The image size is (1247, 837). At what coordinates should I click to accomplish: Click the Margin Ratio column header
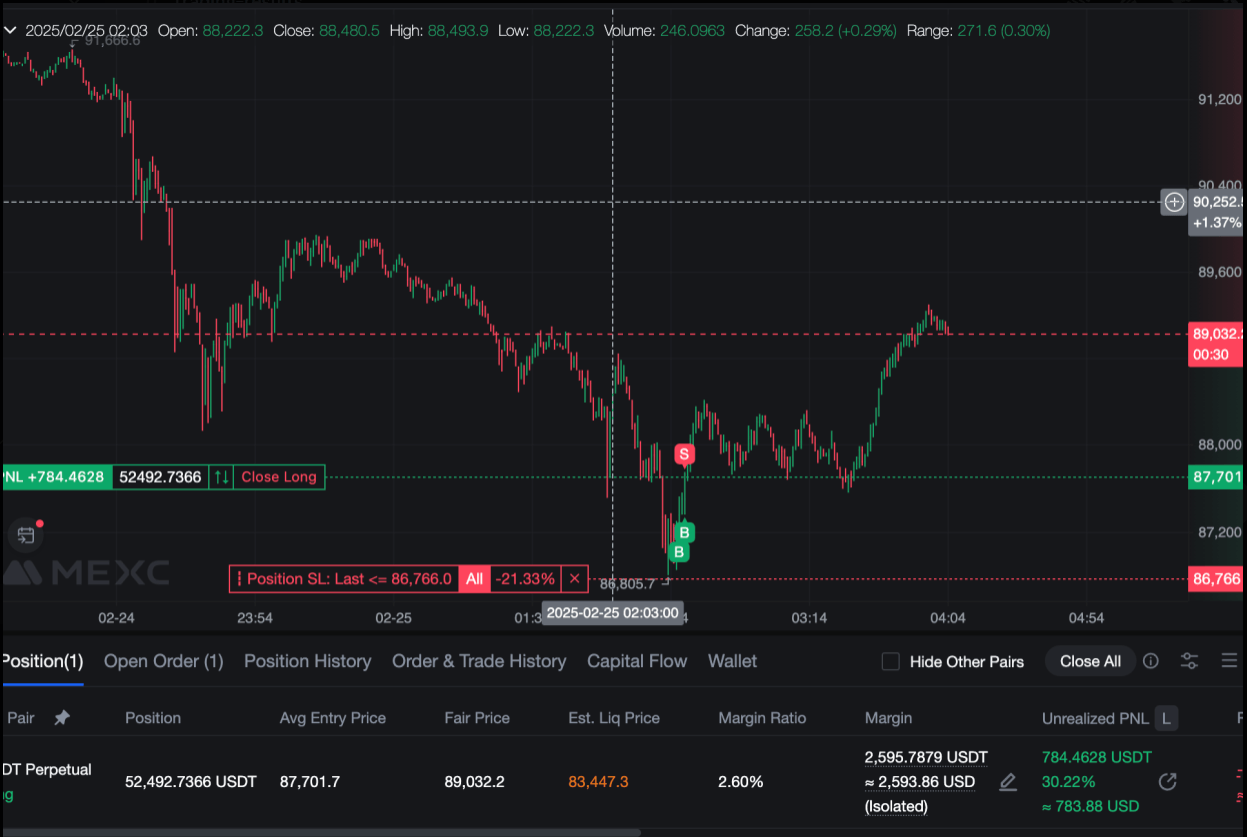pos(762,718)
